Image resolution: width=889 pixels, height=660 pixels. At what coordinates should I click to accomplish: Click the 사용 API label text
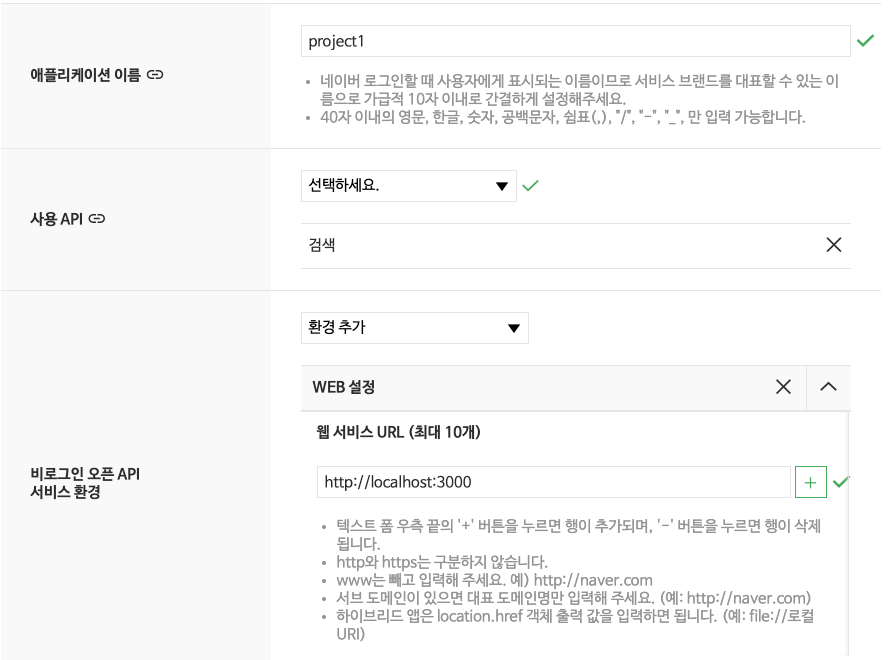click(57, 219)
